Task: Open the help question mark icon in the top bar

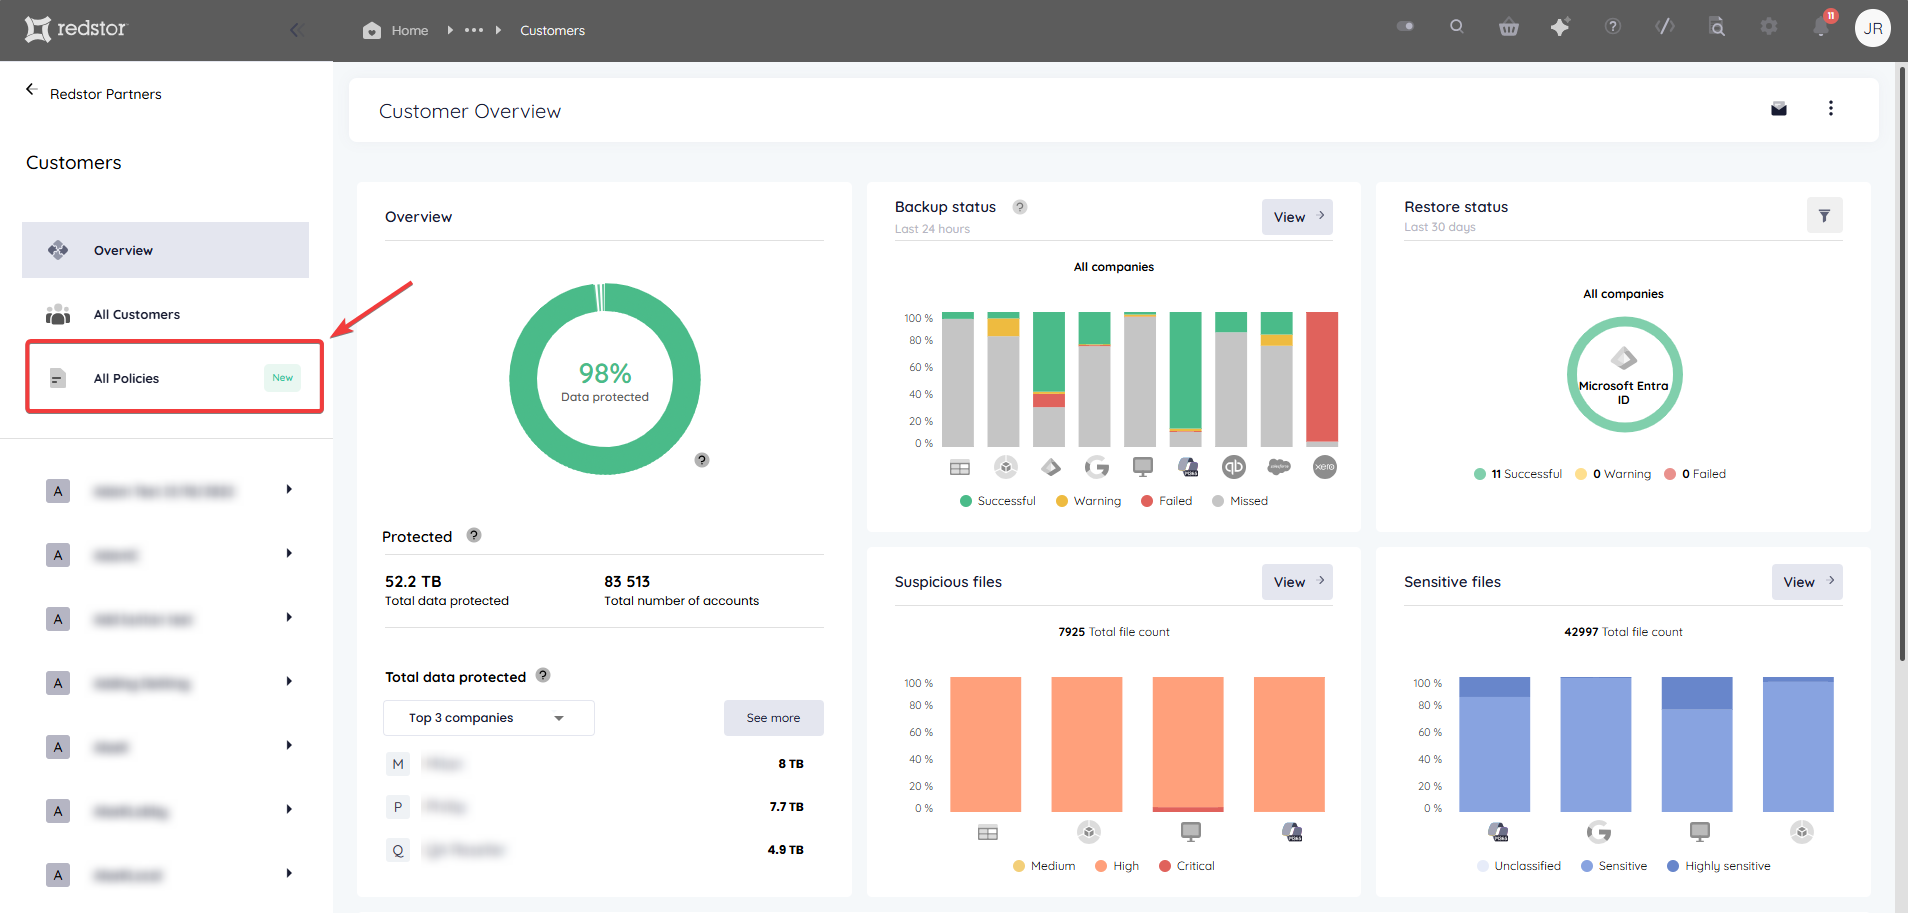Action: (1612, 27)
